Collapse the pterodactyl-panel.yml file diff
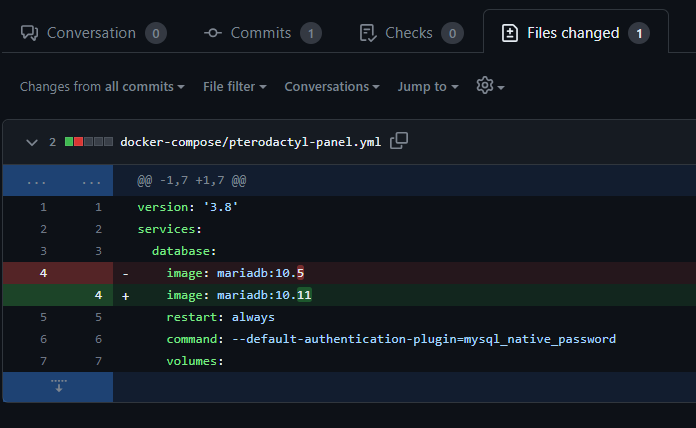This screenshot has height=428, width=696. coord(32,142)
